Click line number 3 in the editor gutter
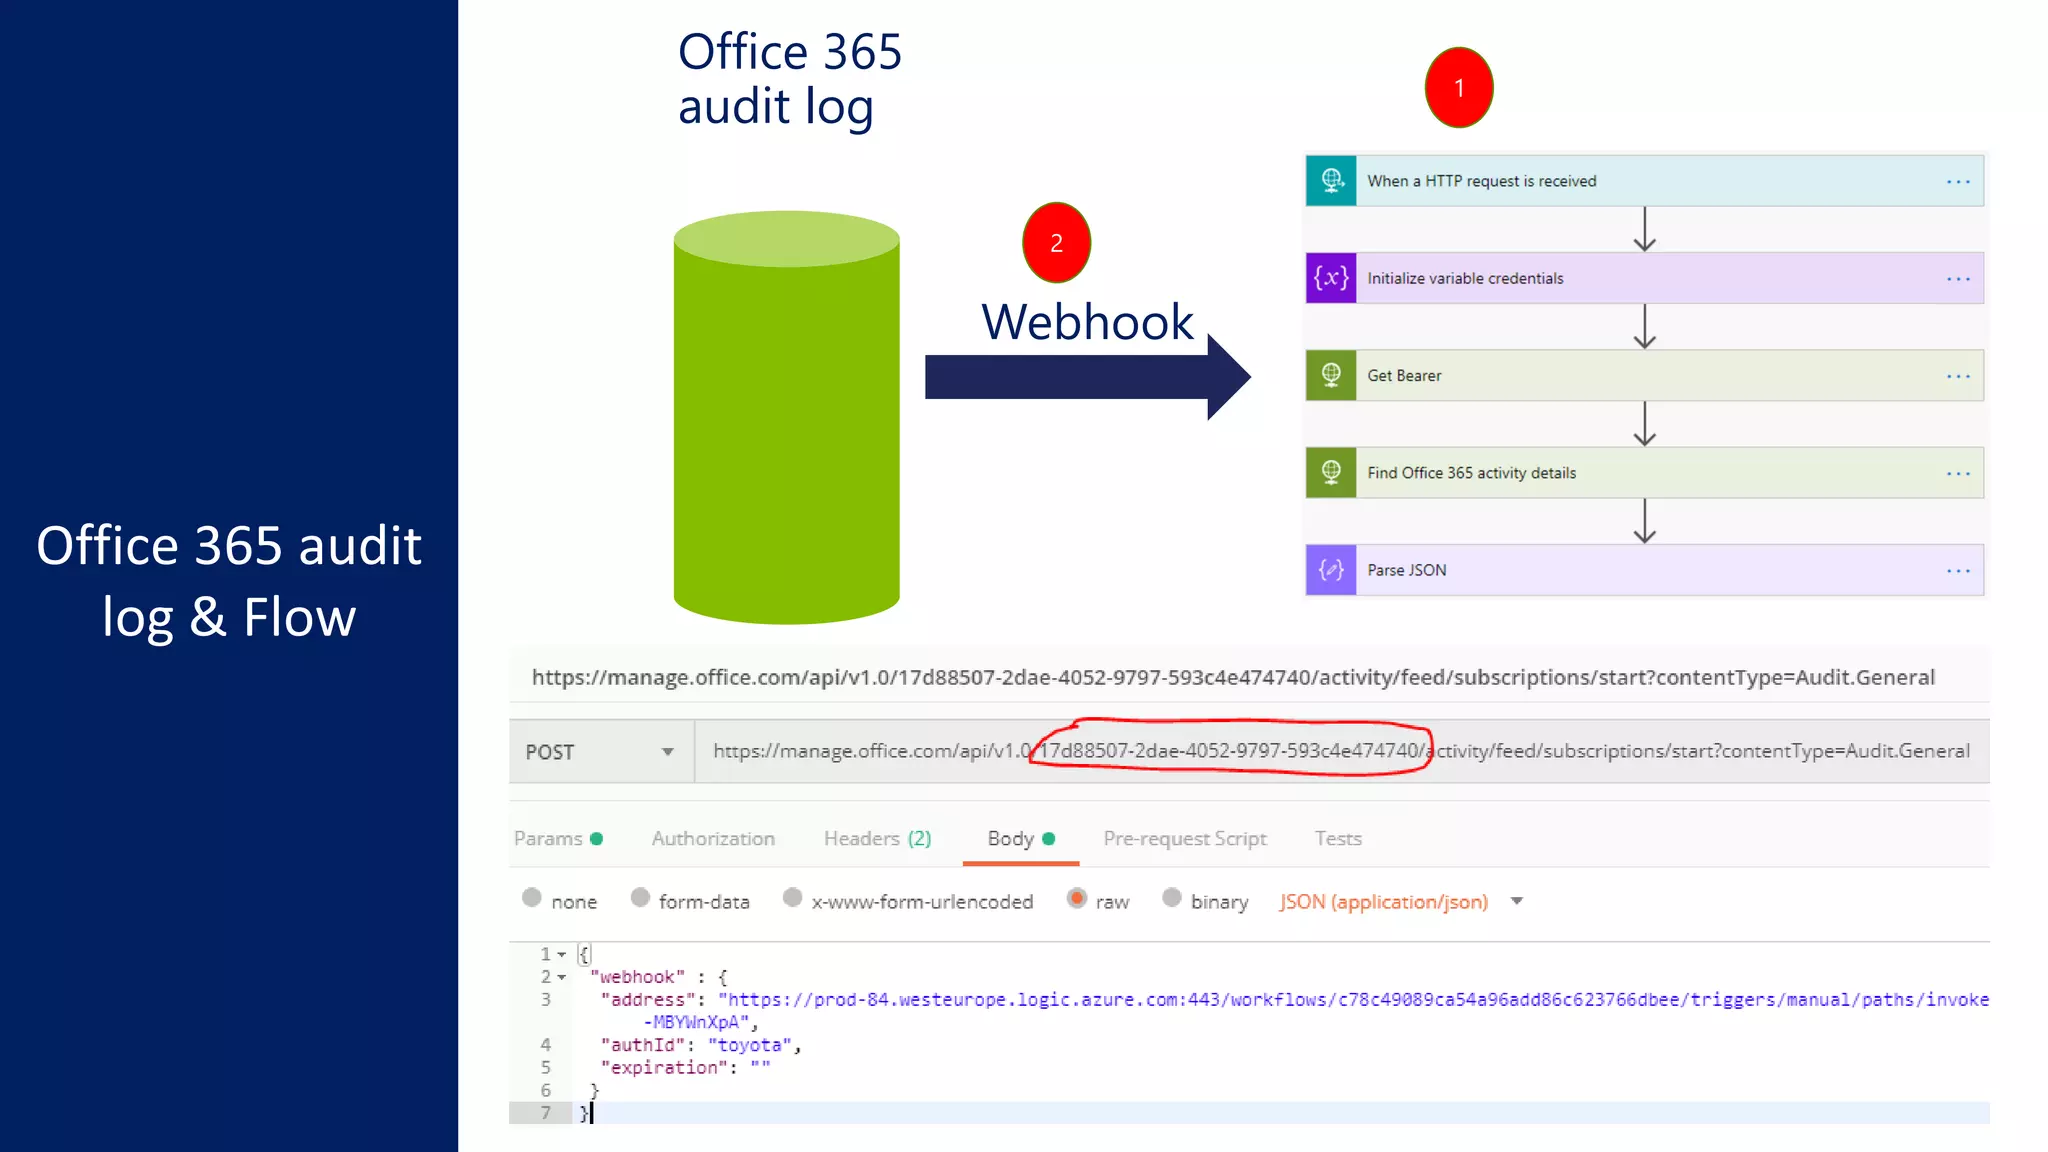Viewport: 2048px width, 1152px height. click(546, 1000)
